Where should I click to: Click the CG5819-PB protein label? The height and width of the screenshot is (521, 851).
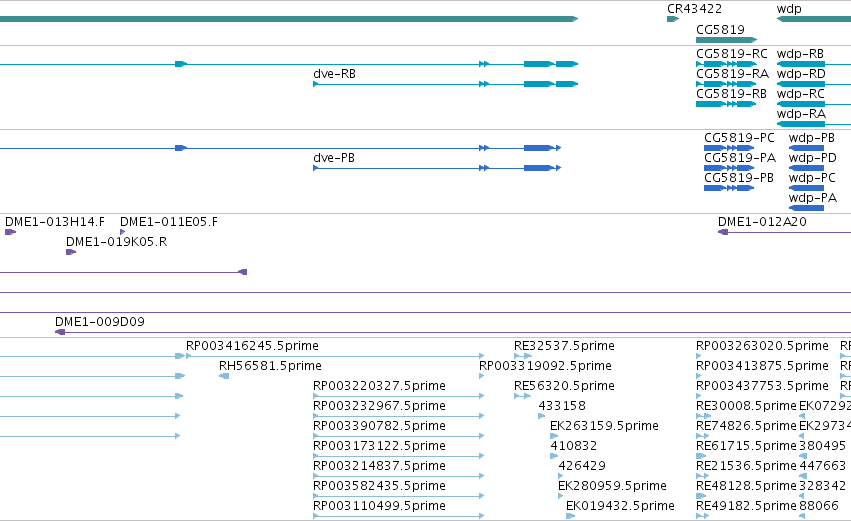(x=739, y=178)
